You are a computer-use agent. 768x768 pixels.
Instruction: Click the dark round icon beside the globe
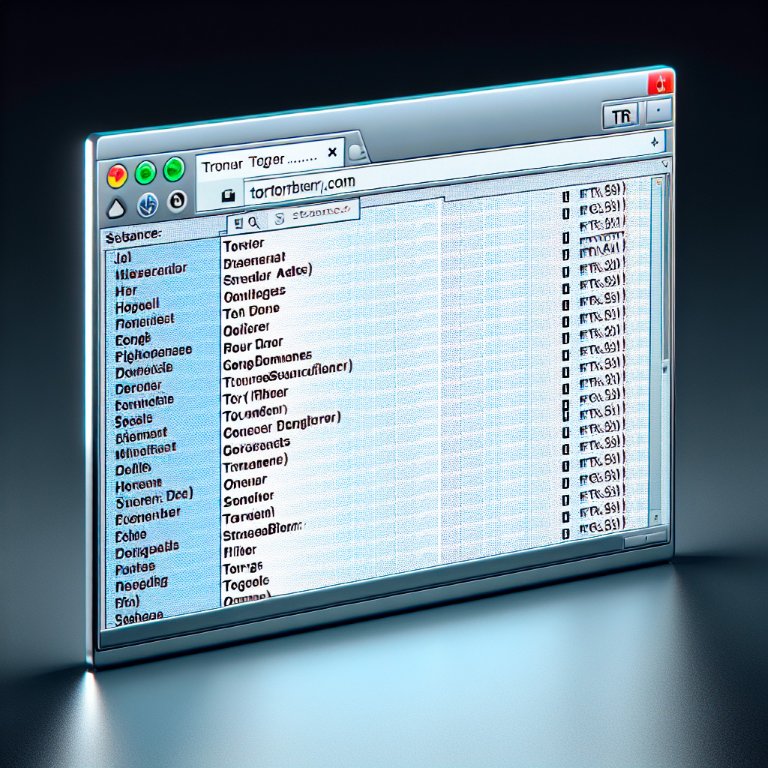(176, 201)
